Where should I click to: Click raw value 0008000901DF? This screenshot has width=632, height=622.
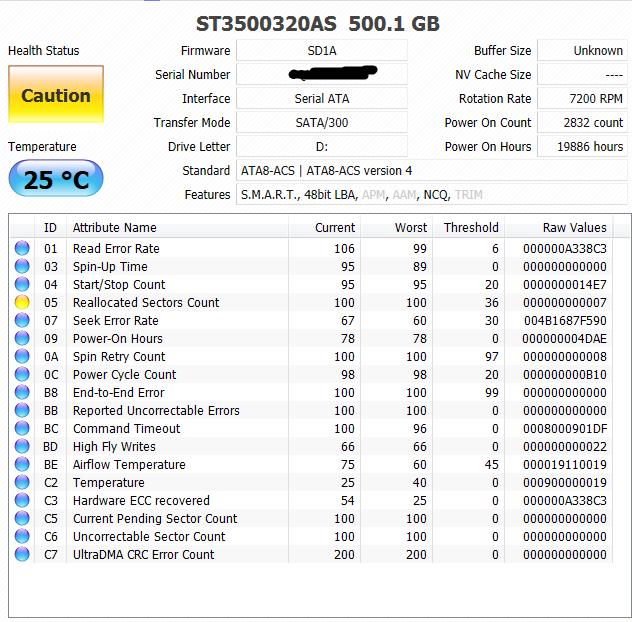565,429
